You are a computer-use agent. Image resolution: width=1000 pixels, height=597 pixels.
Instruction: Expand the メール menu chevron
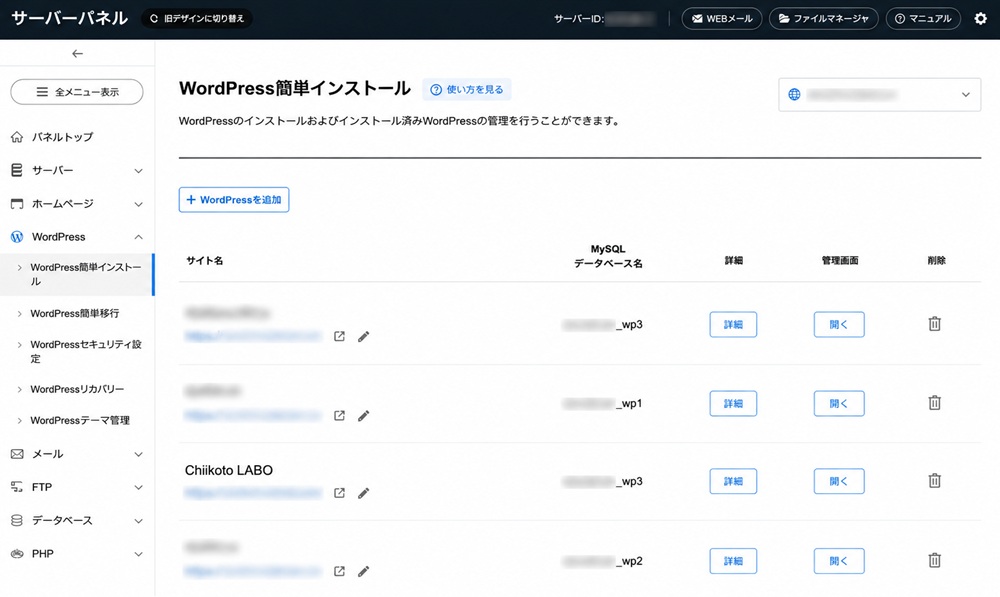[x=138, y=454]
